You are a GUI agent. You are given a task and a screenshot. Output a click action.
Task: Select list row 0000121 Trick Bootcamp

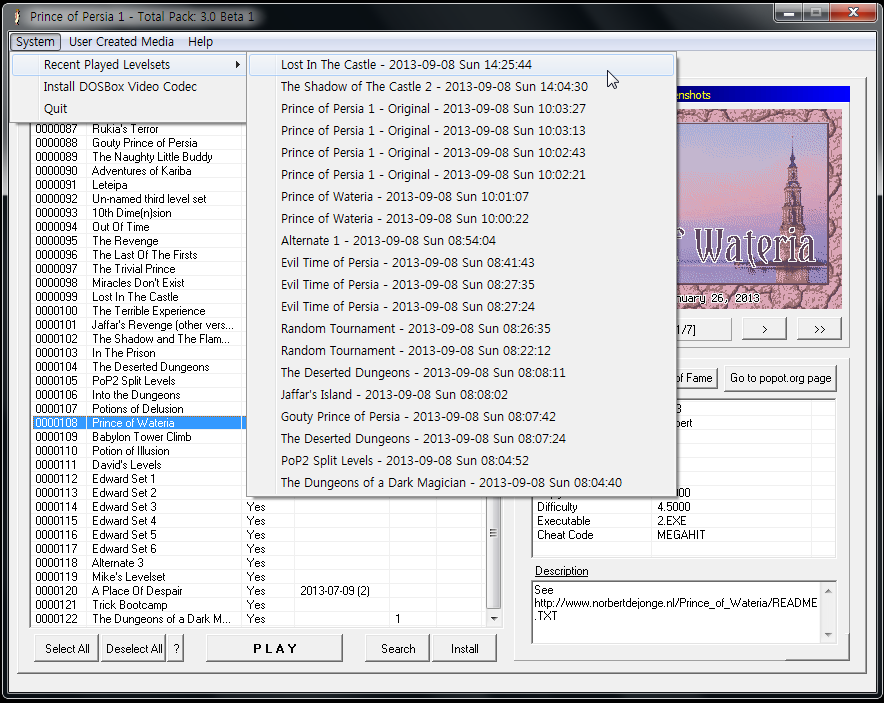[x=258, y=605]
